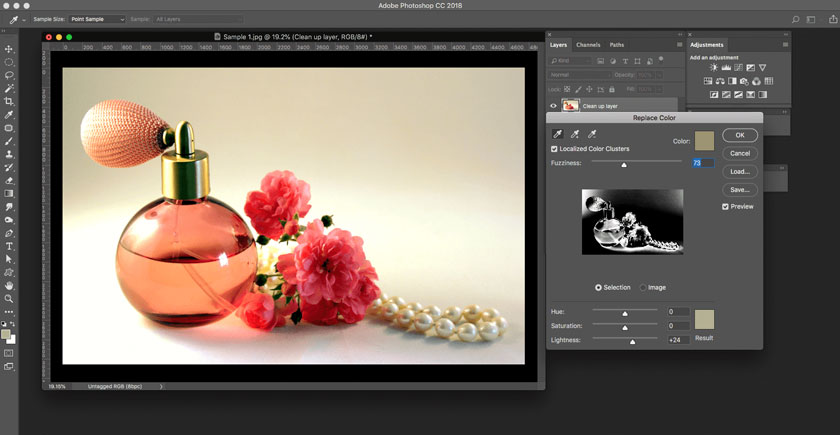
Task: Switch to the Channels tab
Action: point(588,45)
